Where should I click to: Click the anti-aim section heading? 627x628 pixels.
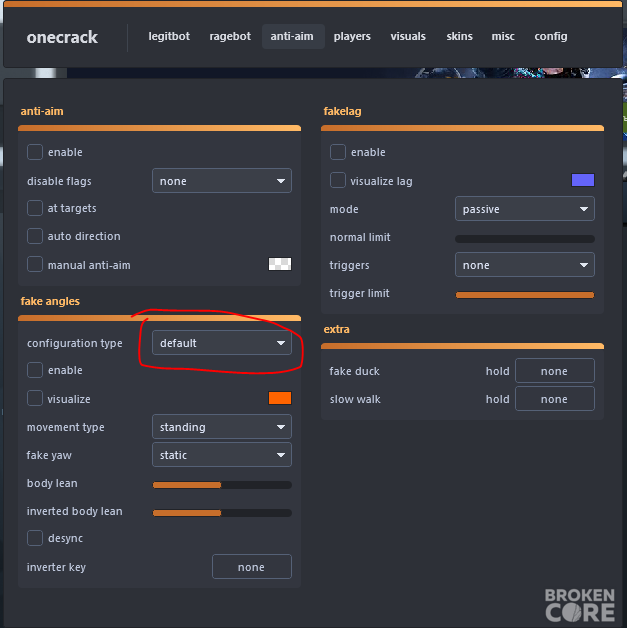(42, 111)
